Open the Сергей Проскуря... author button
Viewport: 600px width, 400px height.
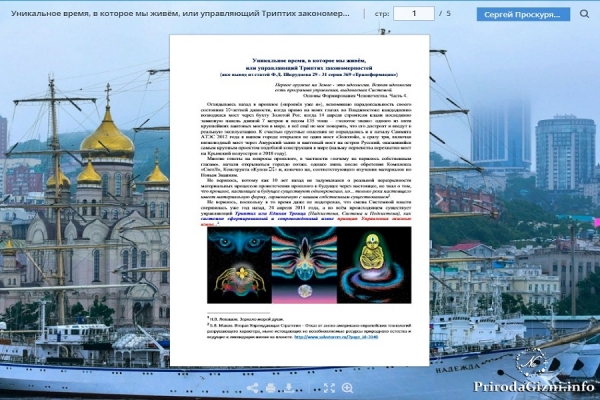(x=523, y=14)
